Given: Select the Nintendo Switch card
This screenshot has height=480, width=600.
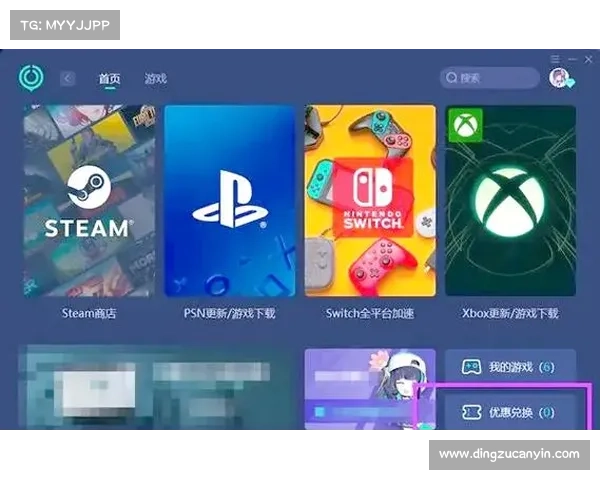Looking at the screenshot, I should click(370, 201).
